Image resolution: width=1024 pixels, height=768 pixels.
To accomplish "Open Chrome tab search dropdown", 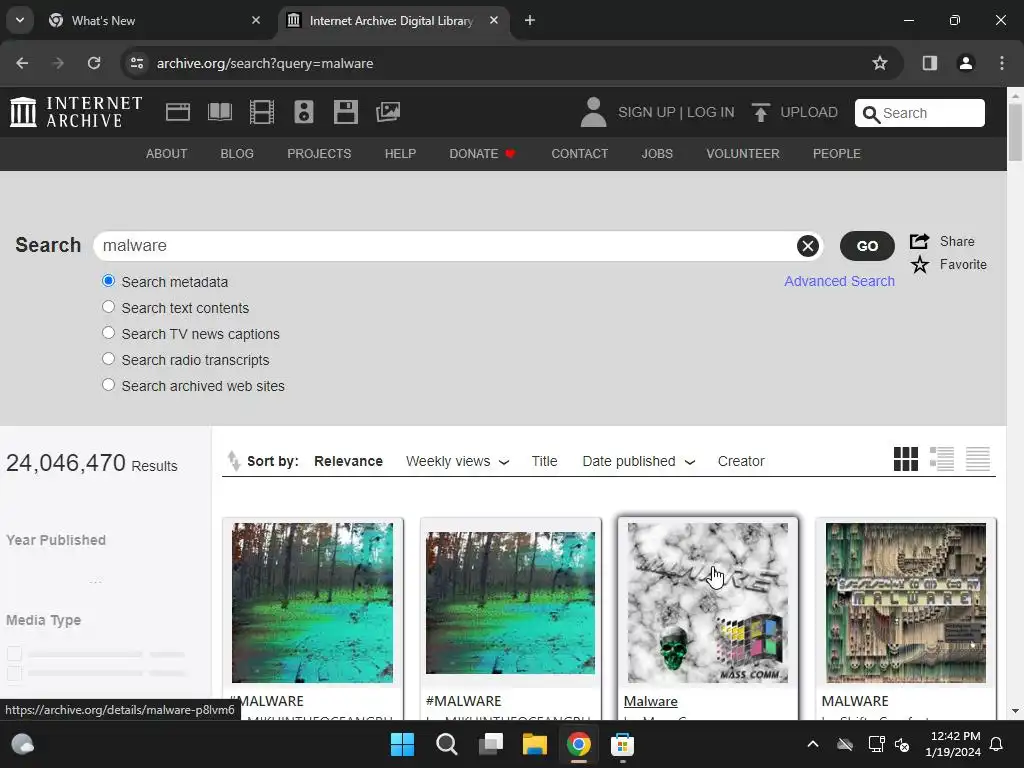I will [x=20, y=20].
